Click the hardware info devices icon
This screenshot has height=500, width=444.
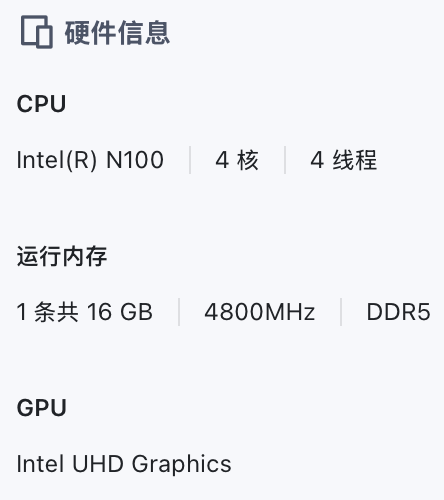click(x=37, y=32)
